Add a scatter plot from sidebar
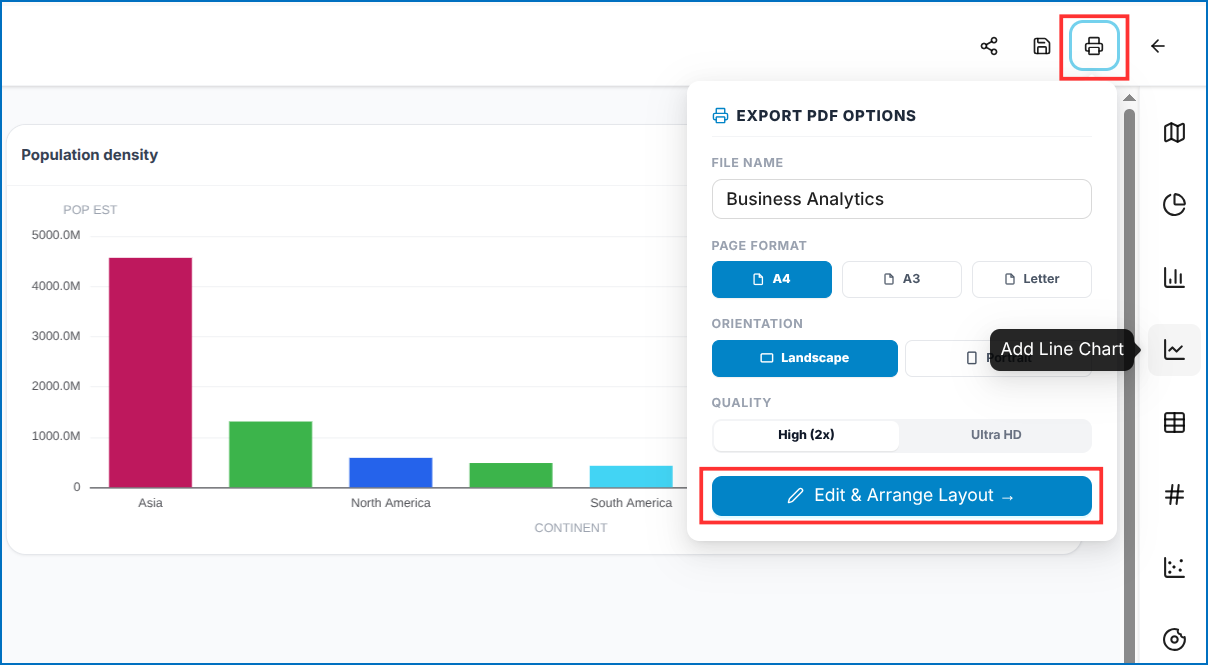The width and height of the screenshot is (1208, 665). (1174, 567)
